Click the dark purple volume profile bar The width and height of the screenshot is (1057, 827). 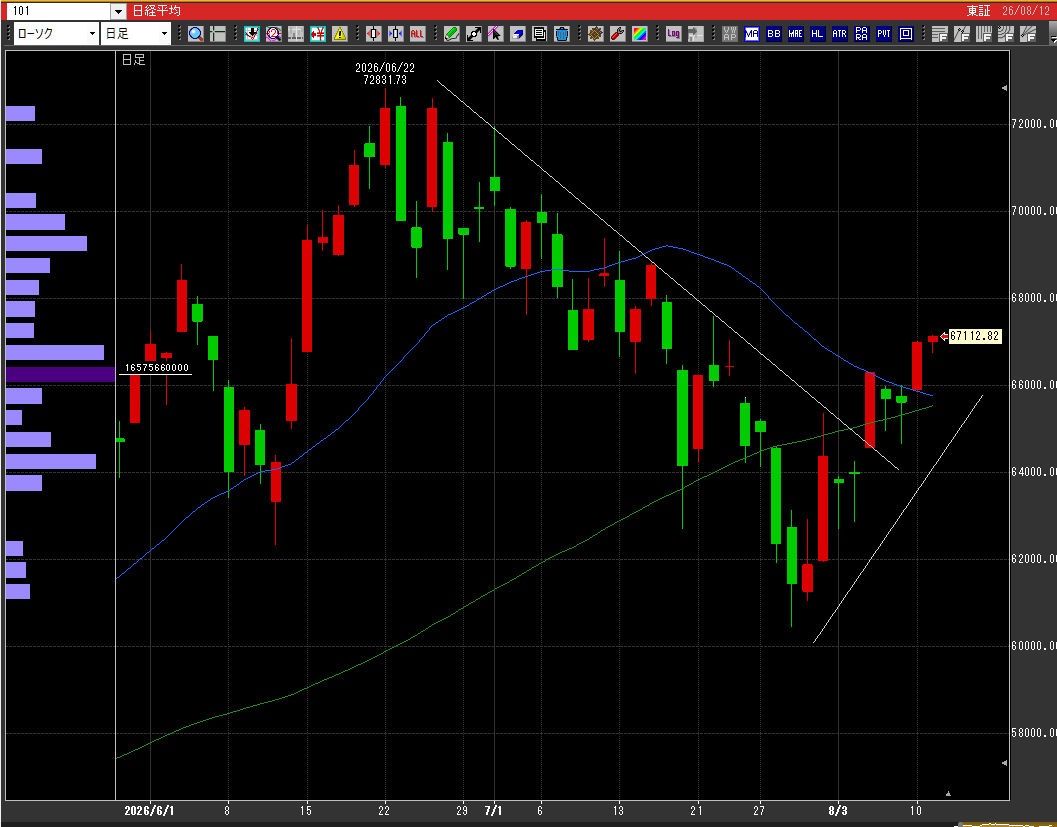click(x=61, y=374)
